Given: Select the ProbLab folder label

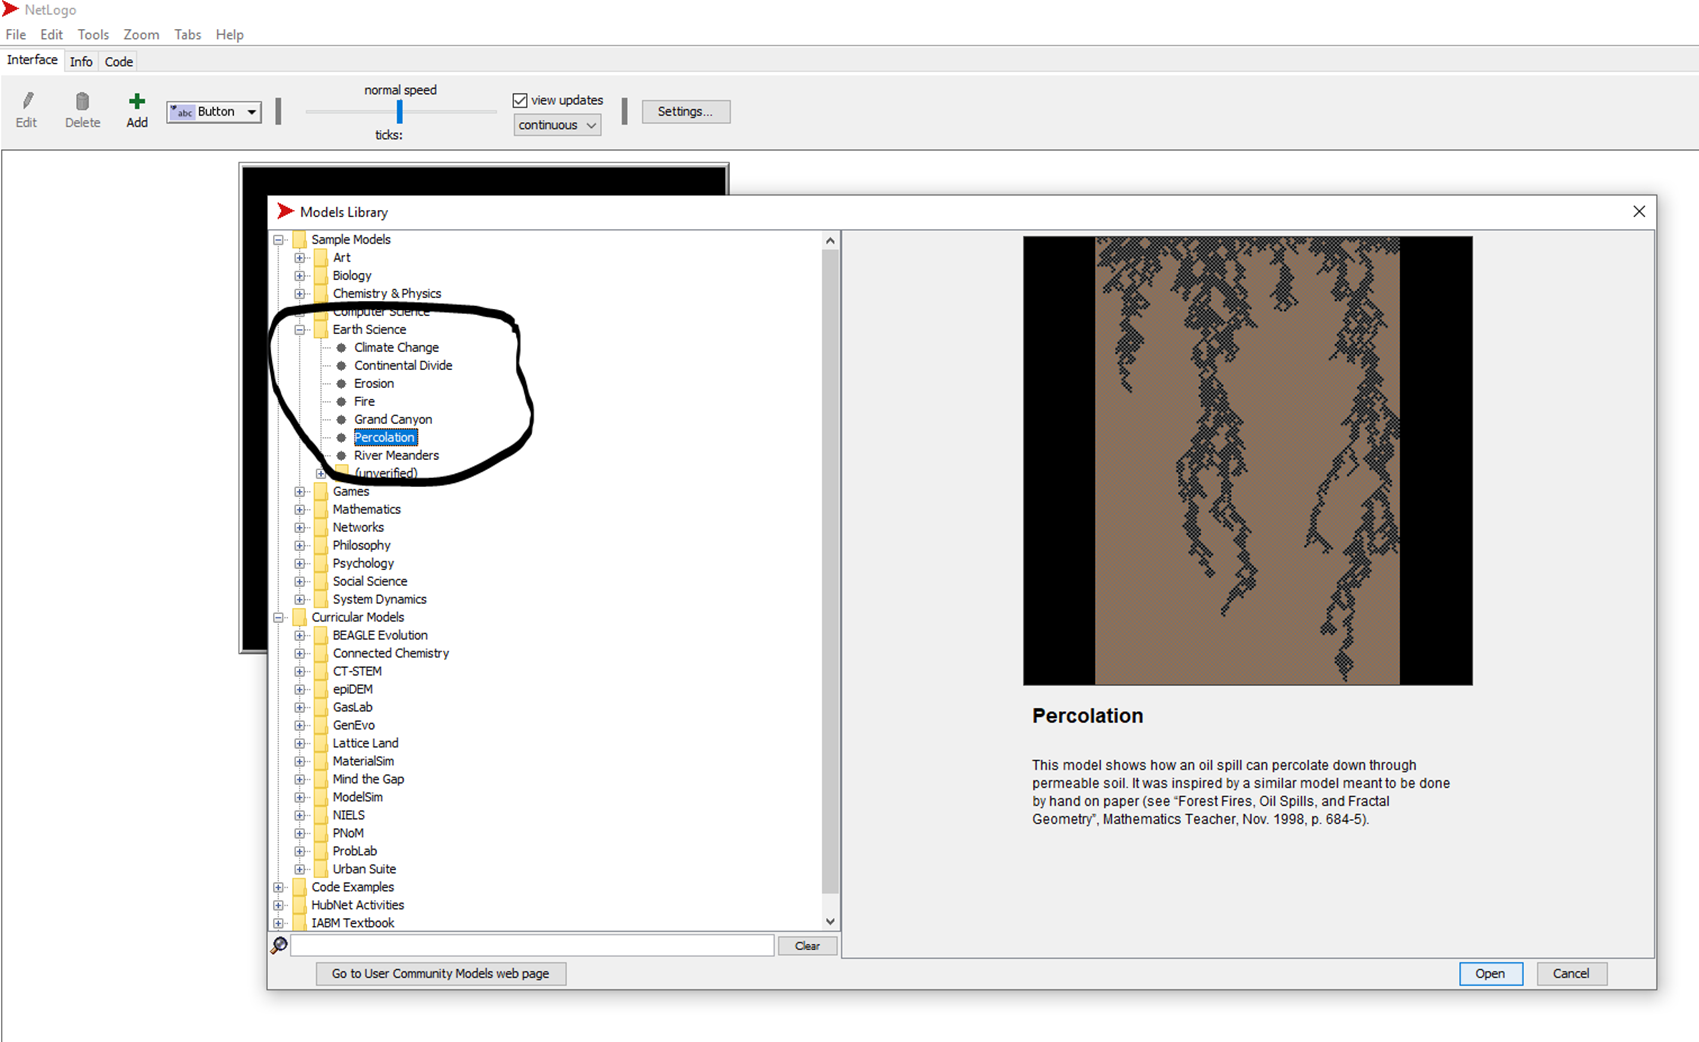Looking at the screenshot, I should [x=355, y=852].
